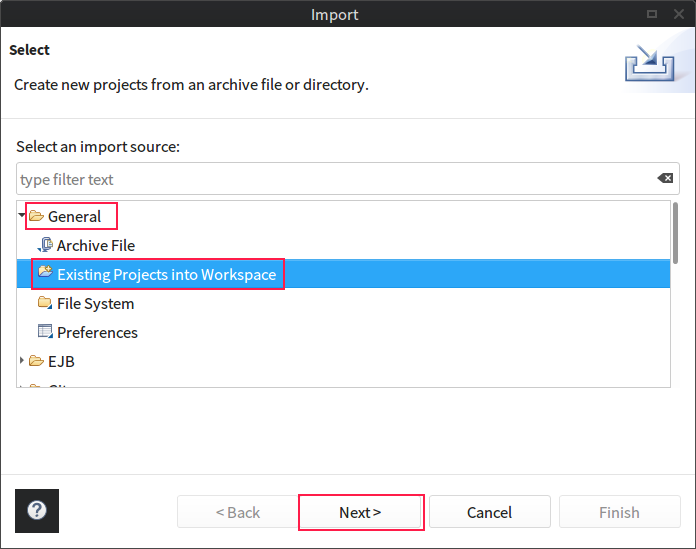Collapse the General tree node
Viewport: 696px width, 549px height.
[x=21, y=215]
